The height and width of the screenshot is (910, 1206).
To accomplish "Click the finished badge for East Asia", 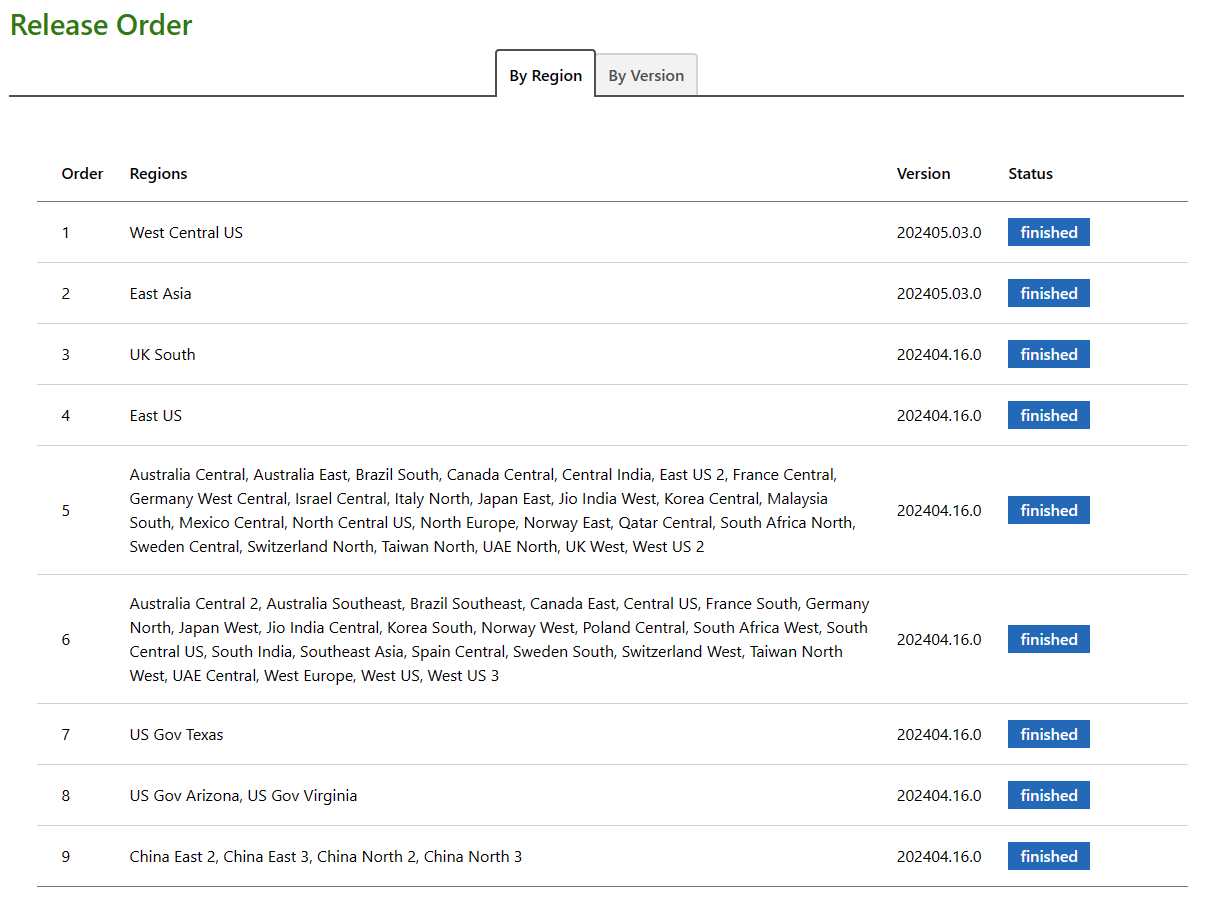I will pos(1048,293).
